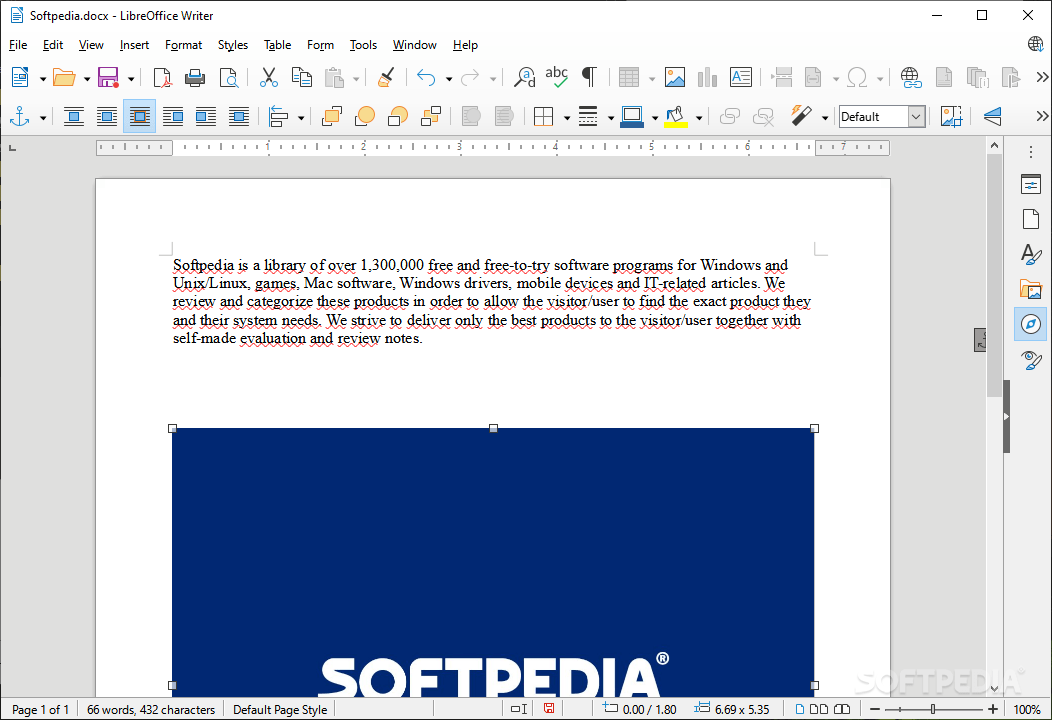Insert Text Box icon
The width and height of the screenshot is (1052, 720).
pyautogui.click(x=741, y=77)
